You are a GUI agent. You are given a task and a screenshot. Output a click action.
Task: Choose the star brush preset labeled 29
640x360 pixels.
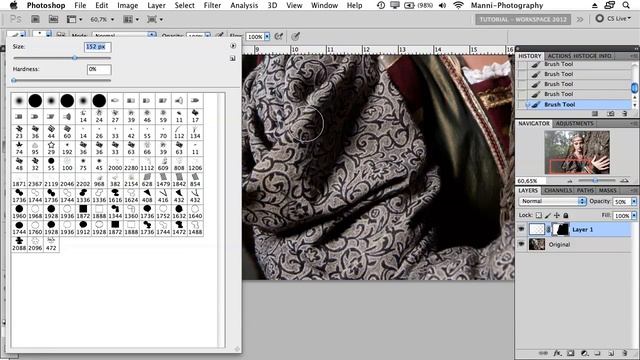(51, 148)
